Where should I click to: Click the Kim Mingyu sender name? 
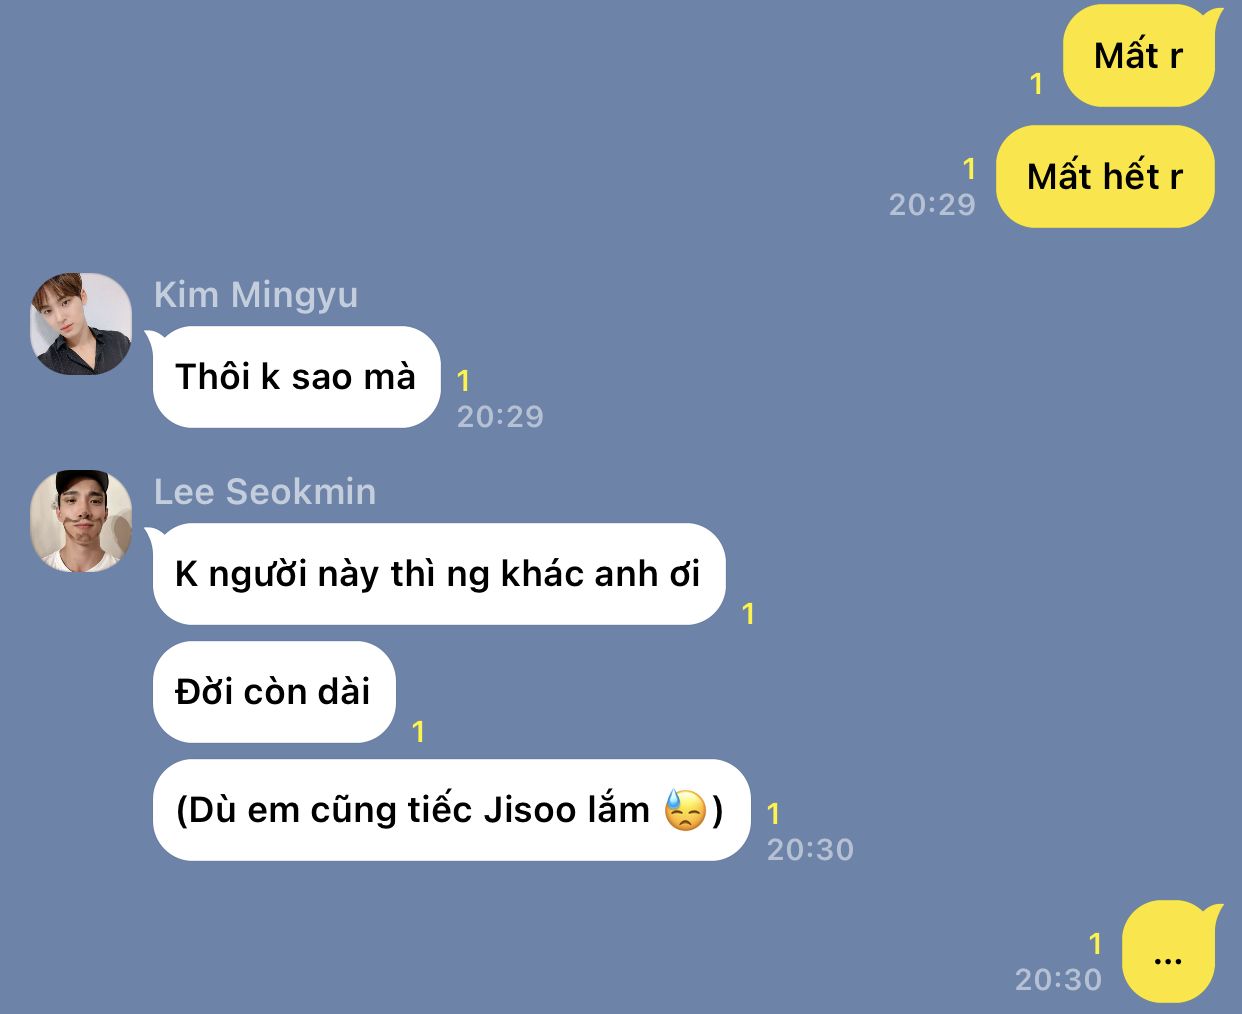pyautogui.click(x=256, y=295)
